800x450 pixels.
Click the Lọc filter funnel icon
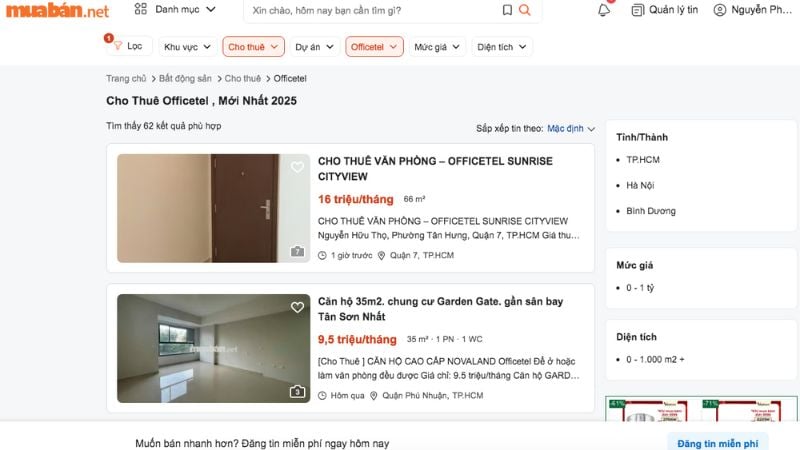click(118, 46)
